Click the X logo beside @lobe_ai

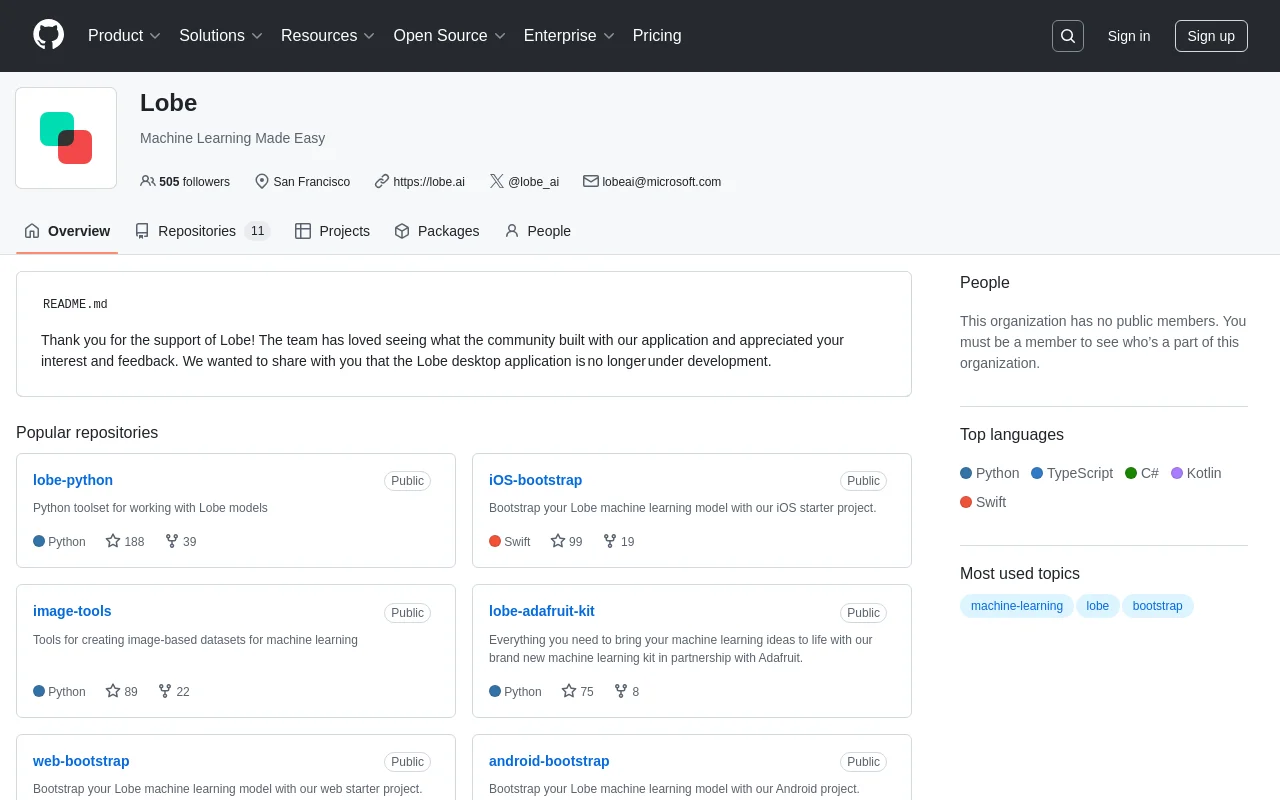(x=496, y=181)
